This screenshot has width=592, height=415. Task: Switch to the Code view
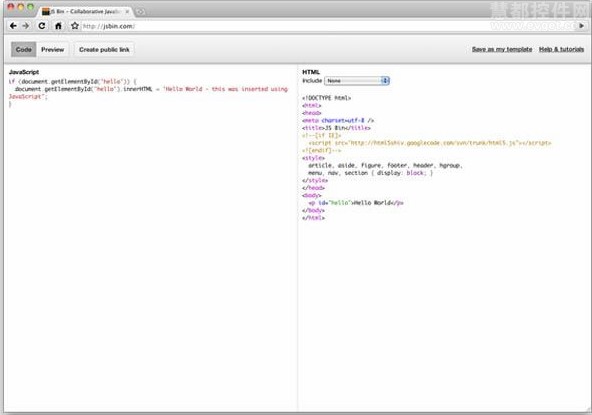pos(23,49)
